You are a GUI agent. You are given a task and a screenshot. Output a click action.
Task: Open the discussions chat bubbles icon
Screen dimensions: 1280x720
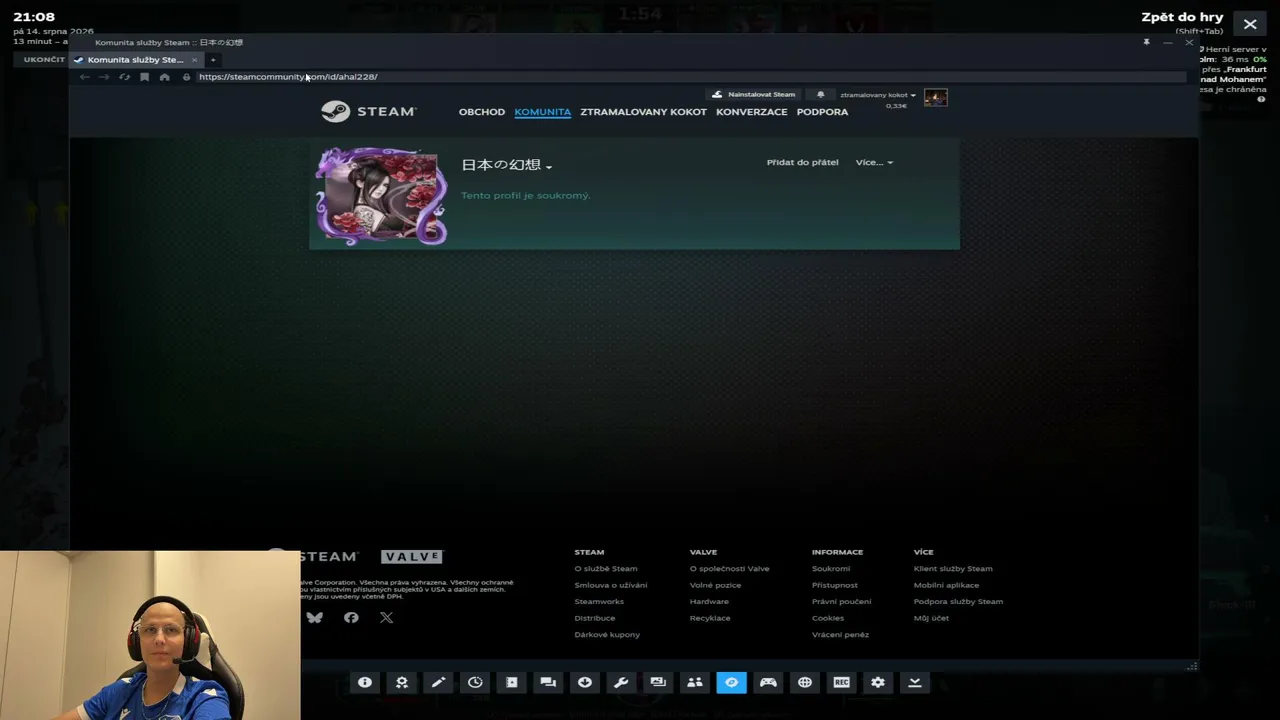click(x=548, y=682)
